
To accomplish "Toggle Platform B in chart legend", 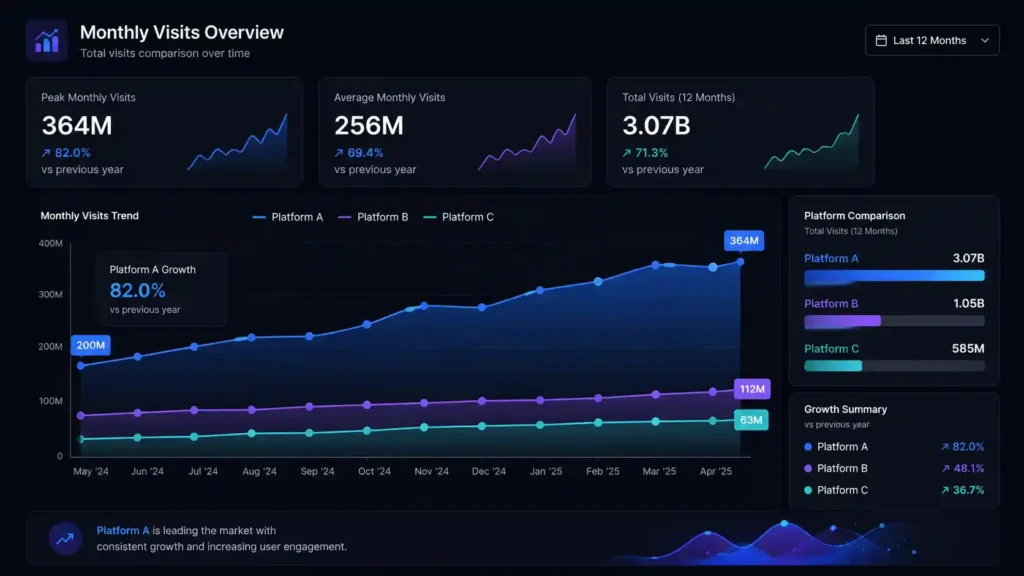I will pos(373,217).
